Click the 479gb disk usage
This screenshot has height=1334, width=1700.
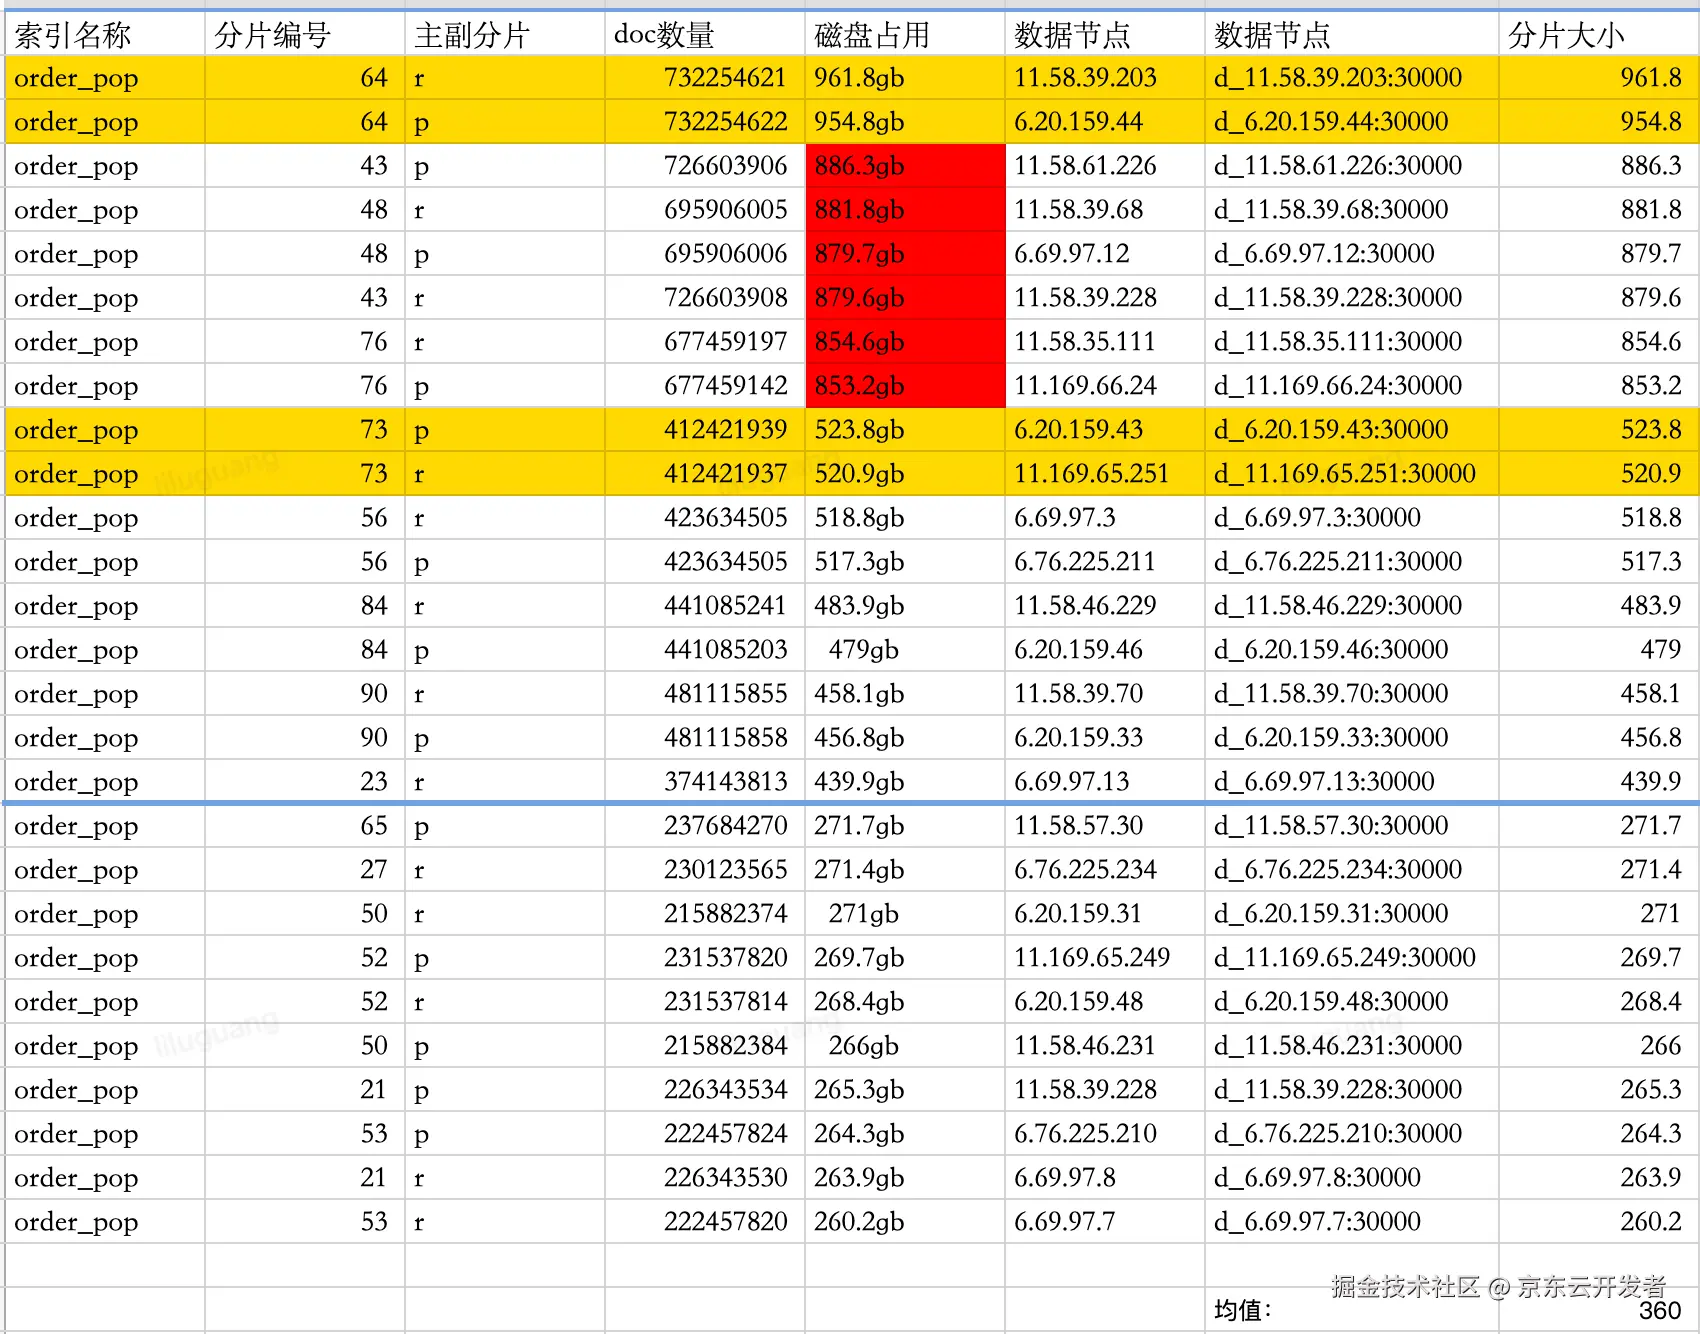coord(905,650)
